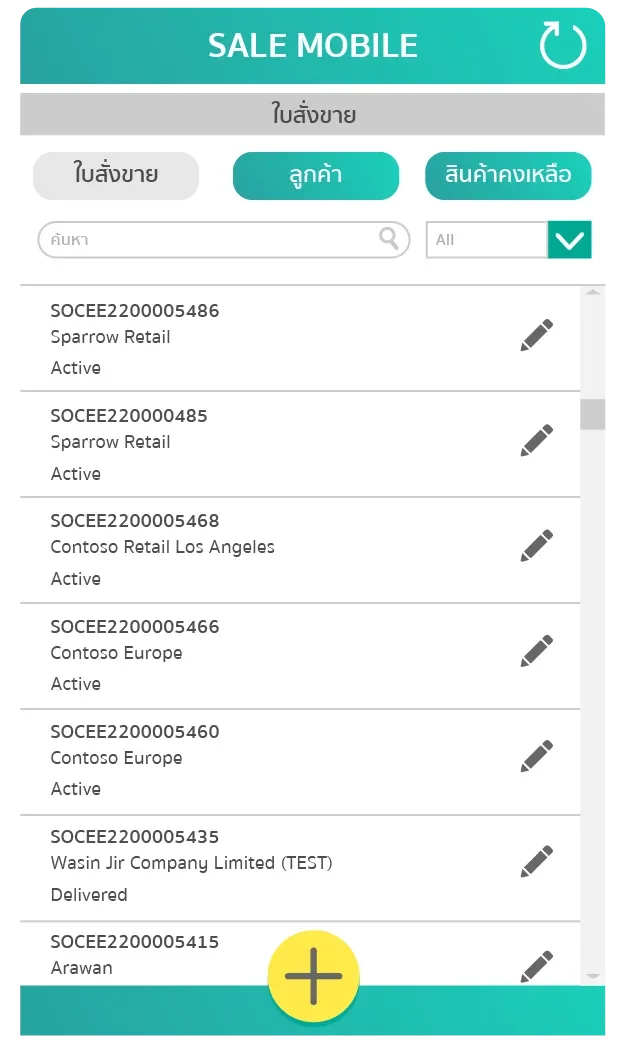
Task: Edit the Wasin Jir order SOCEE2200005435
Action: point(536,860)
